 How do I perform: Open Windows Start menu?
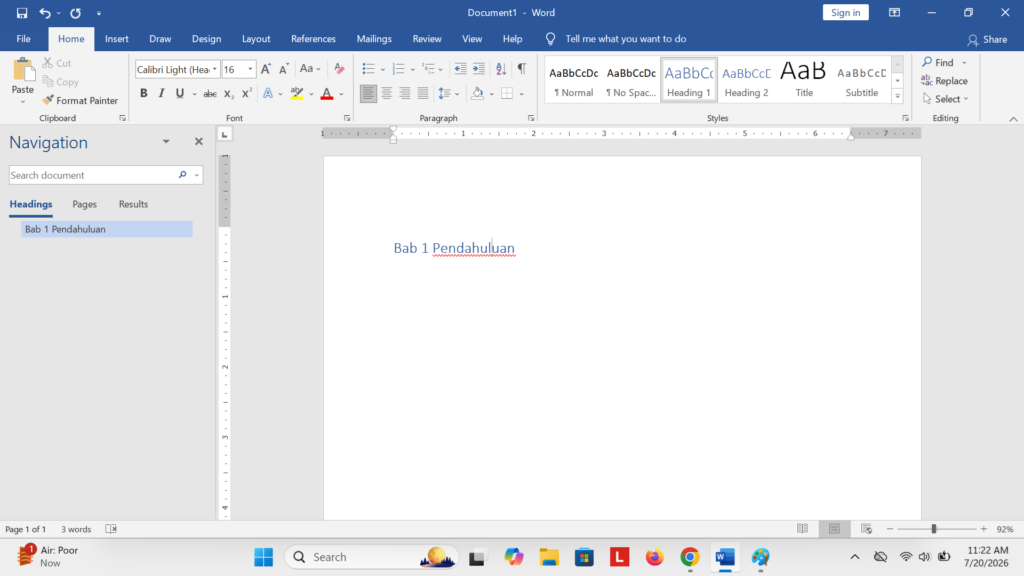point(264,557)
